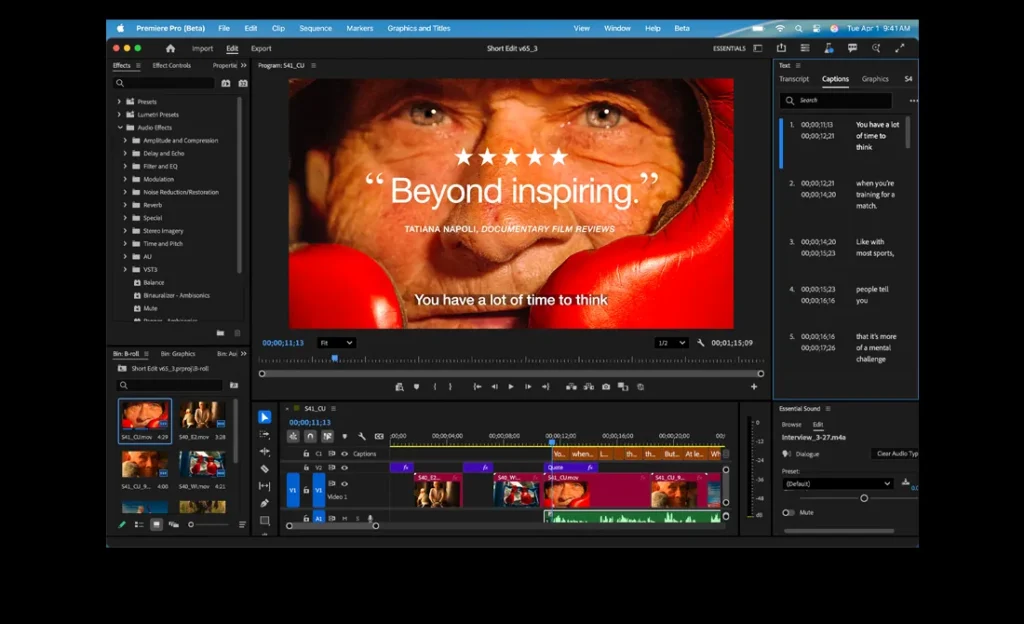Click the Add Marker icon below the program monitor
Viewport: 1024px width, 624px height.
417,386
